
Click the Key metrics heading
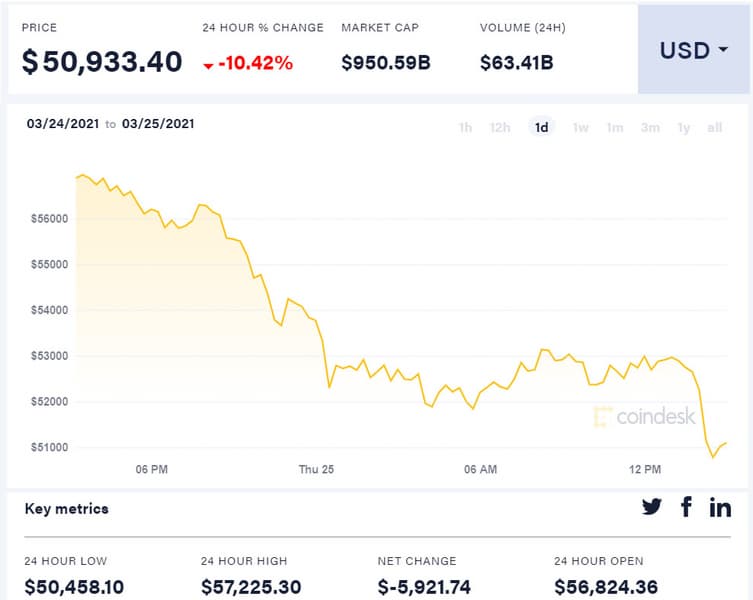coord(66,509)
